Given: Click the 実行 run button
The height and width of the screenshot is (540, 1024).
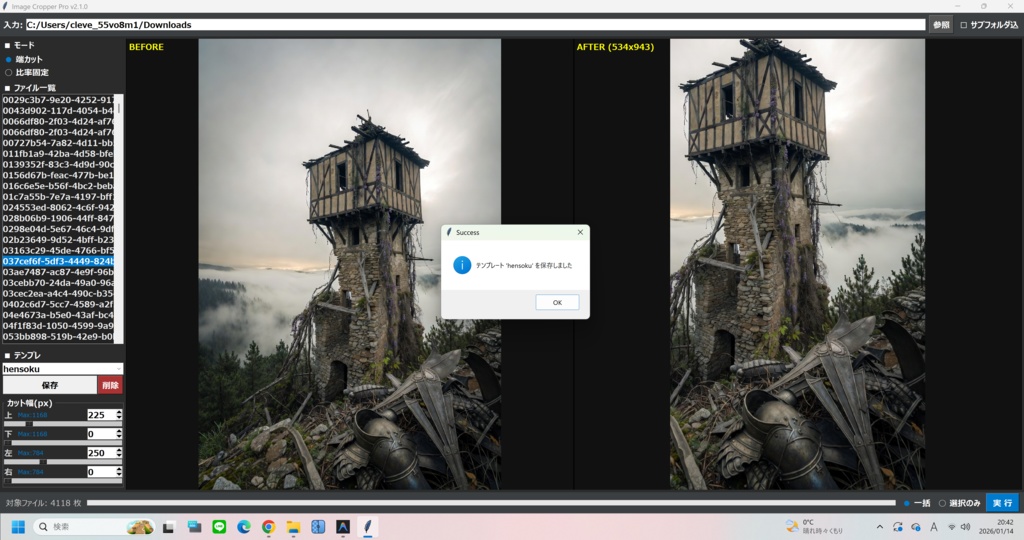Looking at the screenshot, I should (1002, 503).
